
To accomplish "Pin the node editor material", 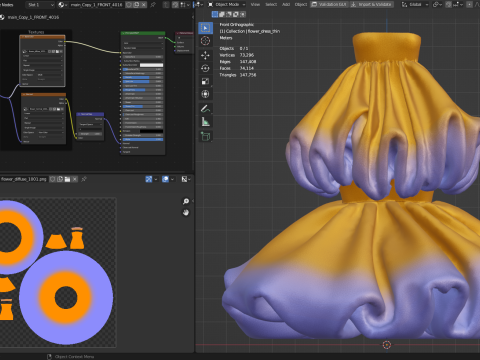I will tap(153, 5).
